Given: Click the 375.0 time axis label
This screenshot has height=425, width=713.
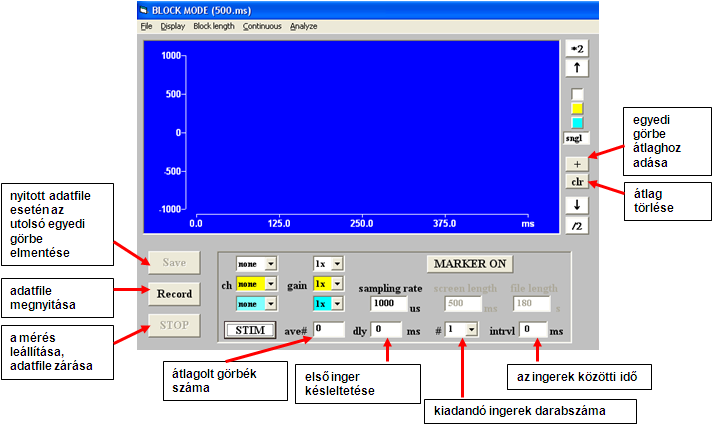Looking at the screenshot, I should point(444,224).
